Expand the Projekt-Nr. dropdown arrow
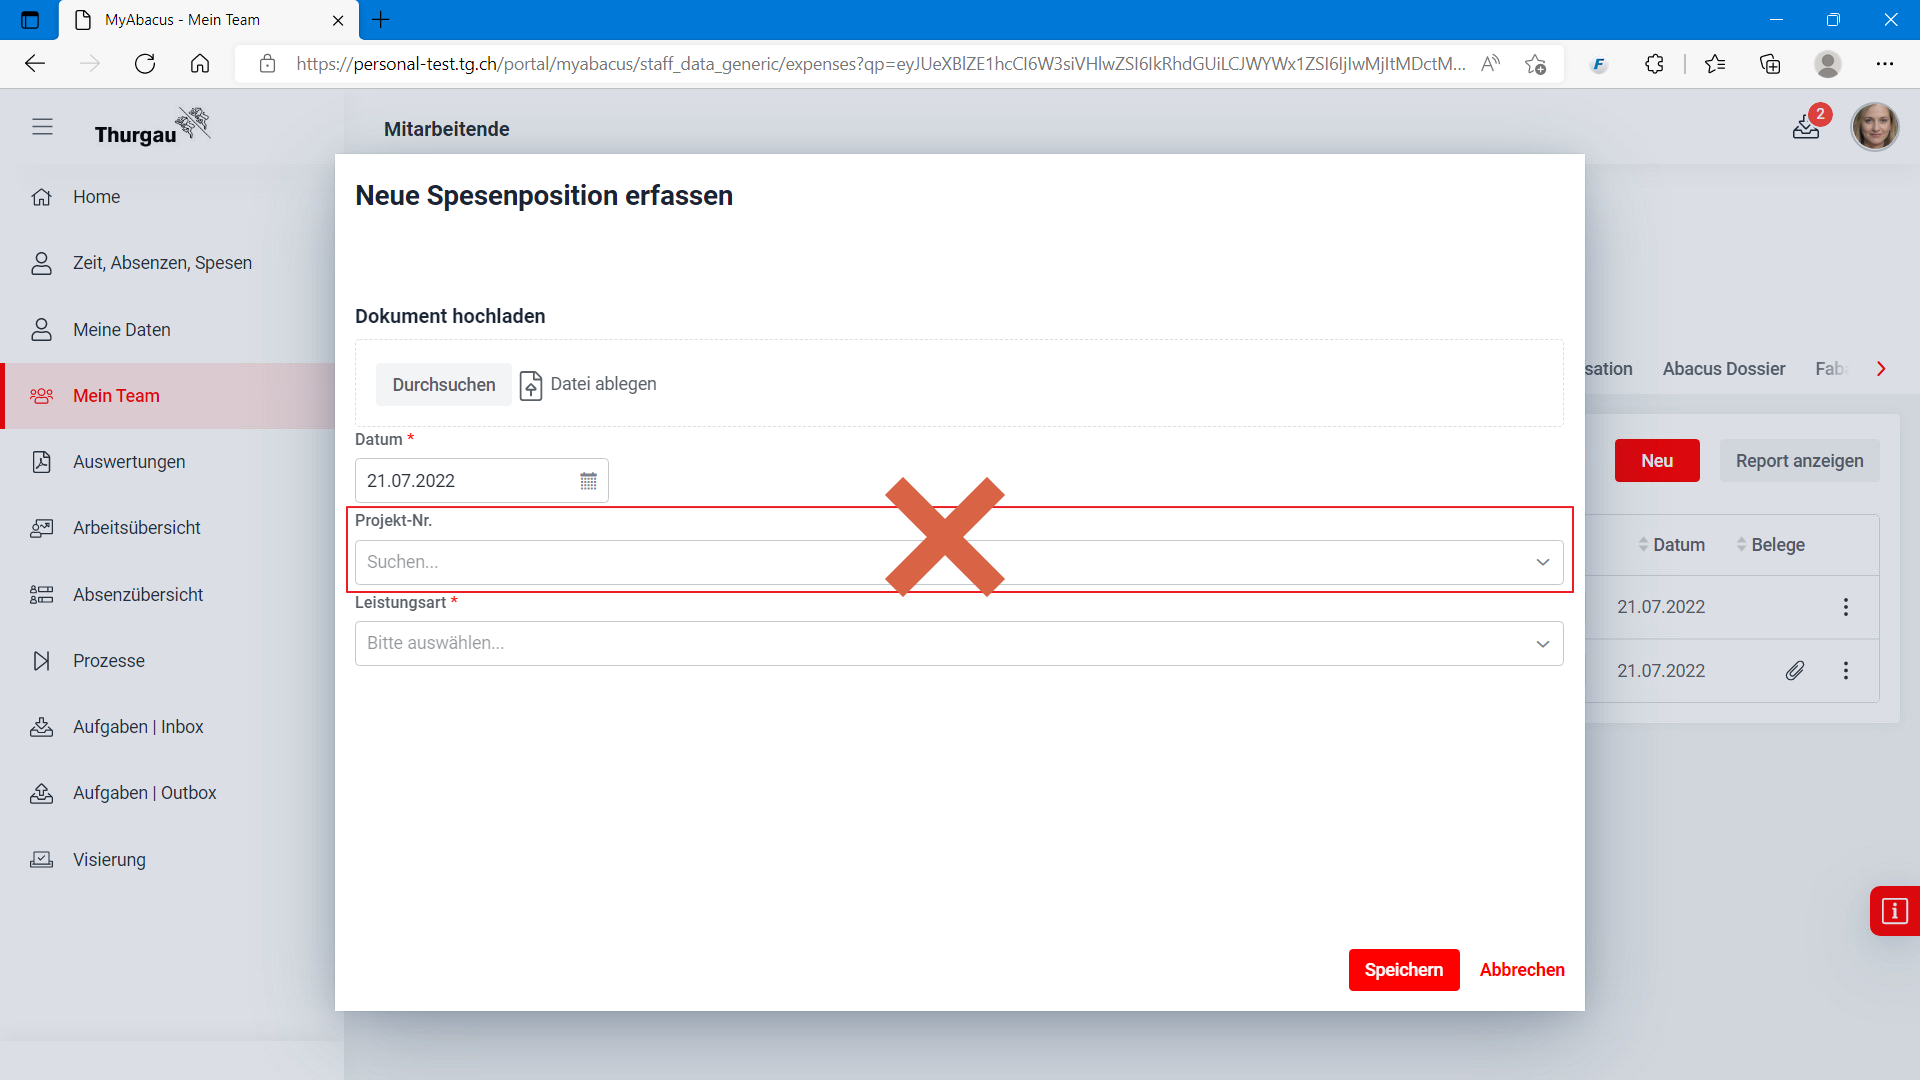The height and width of the screenshot is (1080, 1920). tap(1543, 562)
